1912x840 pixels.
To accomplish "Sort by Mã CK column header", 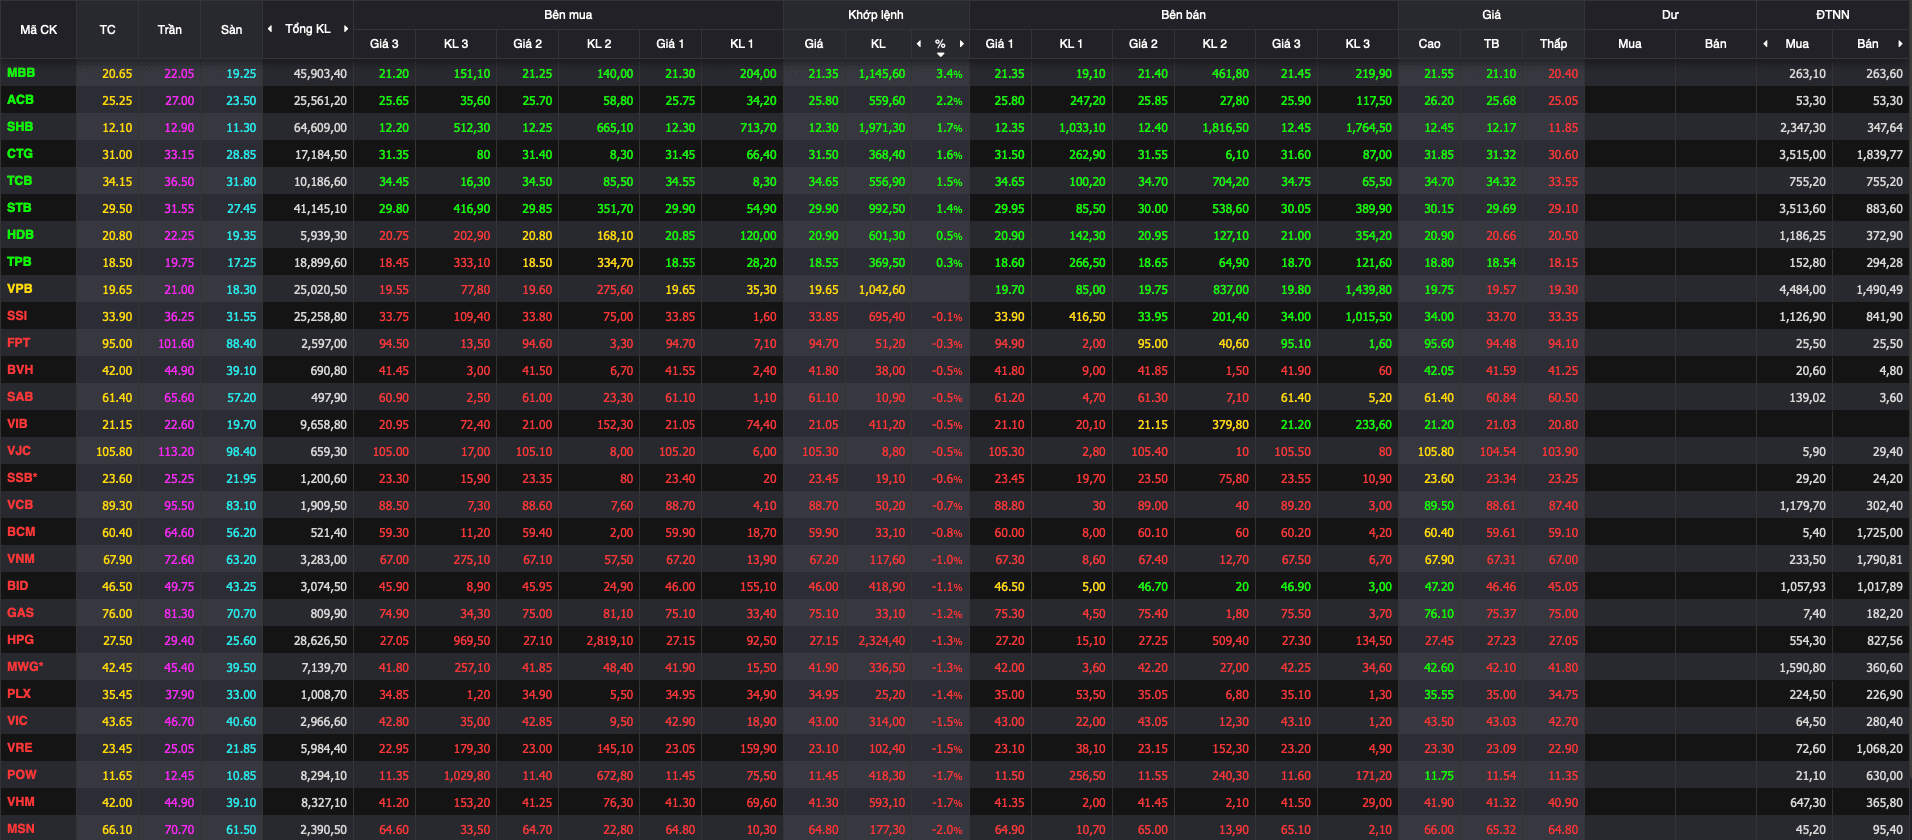I will click(38, 30).
